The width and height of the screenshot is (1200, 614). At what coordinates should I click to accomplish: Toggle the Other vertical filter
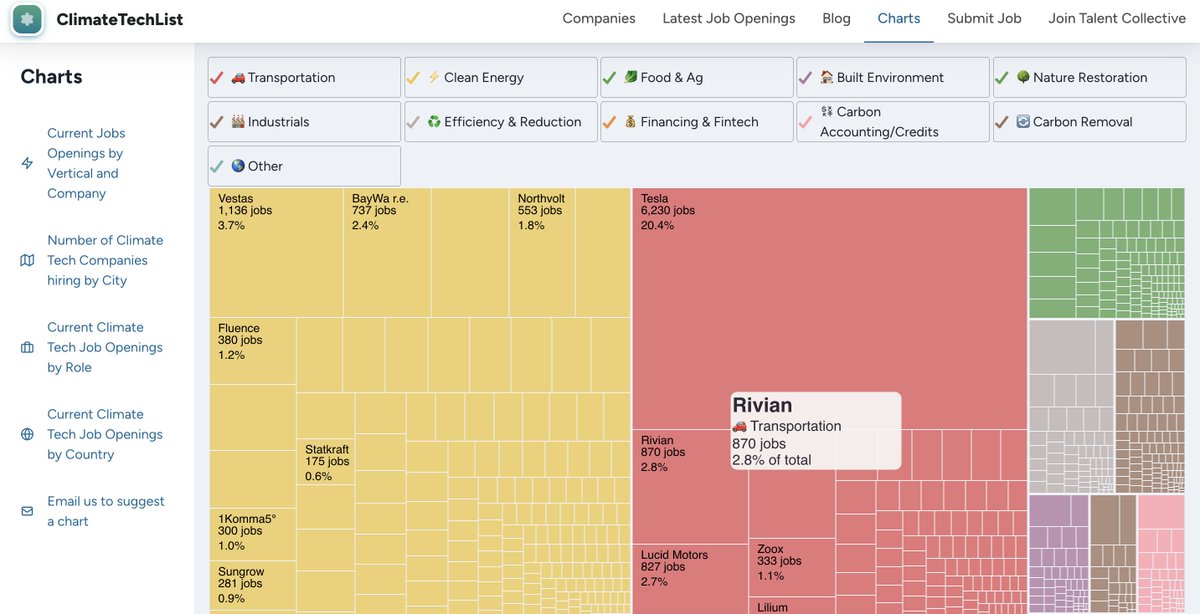point(304,166)
